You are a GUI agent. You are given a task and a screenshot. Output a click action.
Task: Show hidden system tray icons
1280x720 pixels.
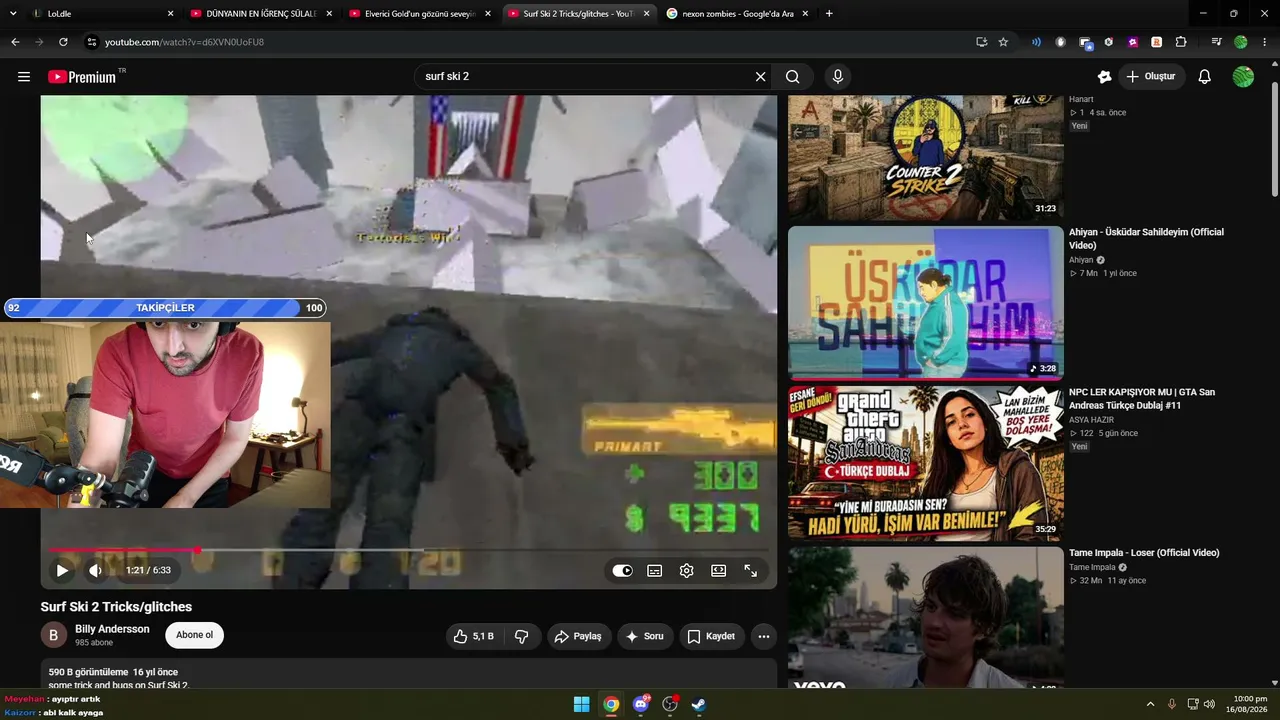pos(1150,705)
